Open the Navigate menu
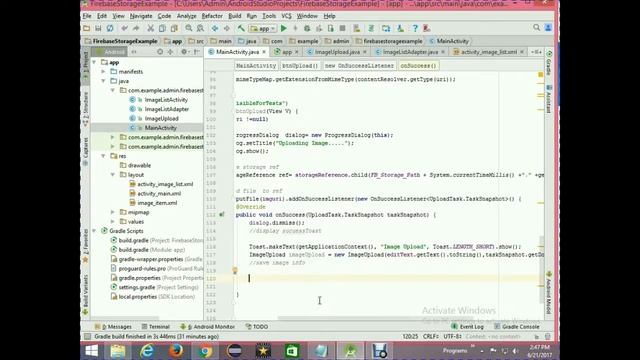The image size is (640, 360). tap(141, 16)
